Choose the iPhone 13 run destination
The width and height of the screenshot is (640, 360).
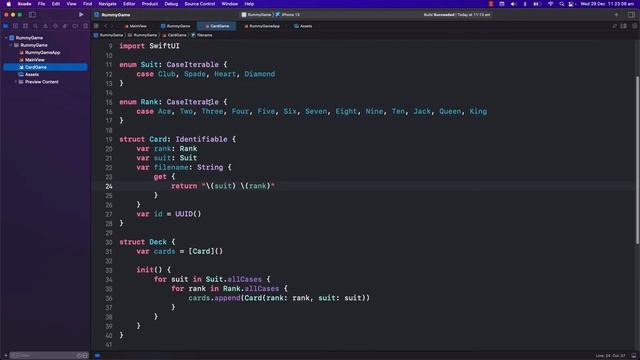point(288,15)
